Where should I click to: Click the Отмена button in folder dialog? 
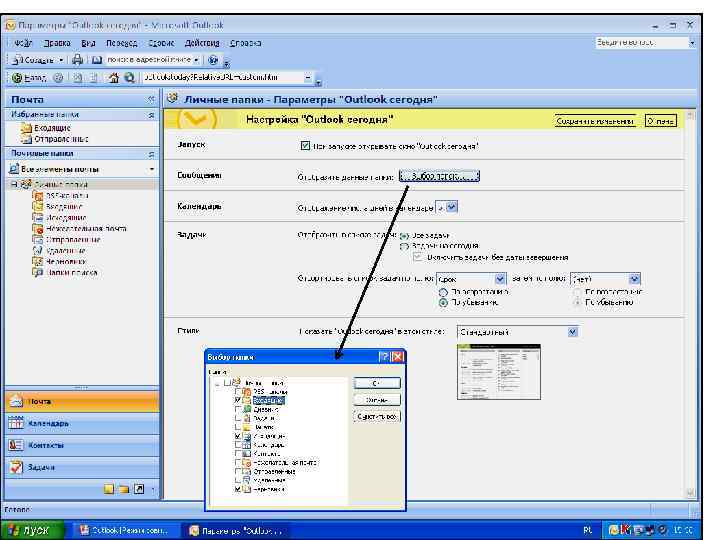(x=377, y=400)
